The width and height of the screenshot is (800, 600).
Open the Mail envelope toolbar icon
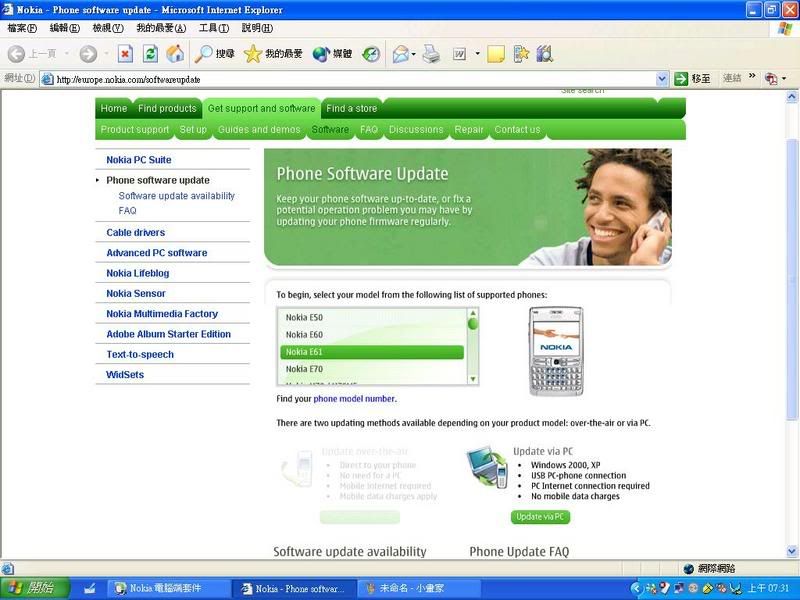401,54
